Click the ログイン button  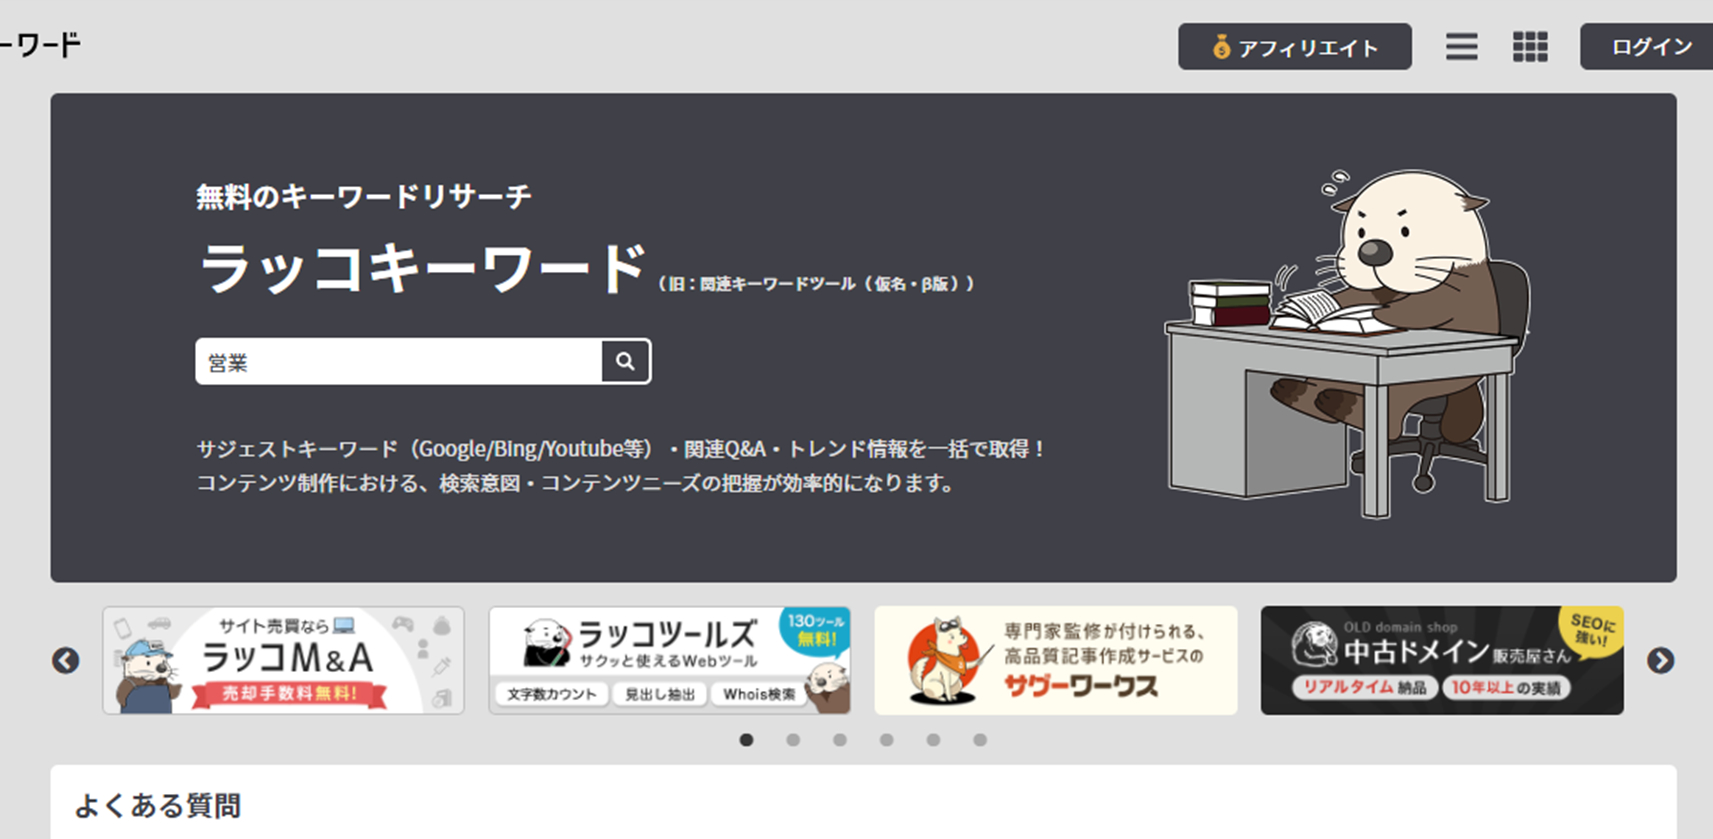click(x=1647, y=47)
